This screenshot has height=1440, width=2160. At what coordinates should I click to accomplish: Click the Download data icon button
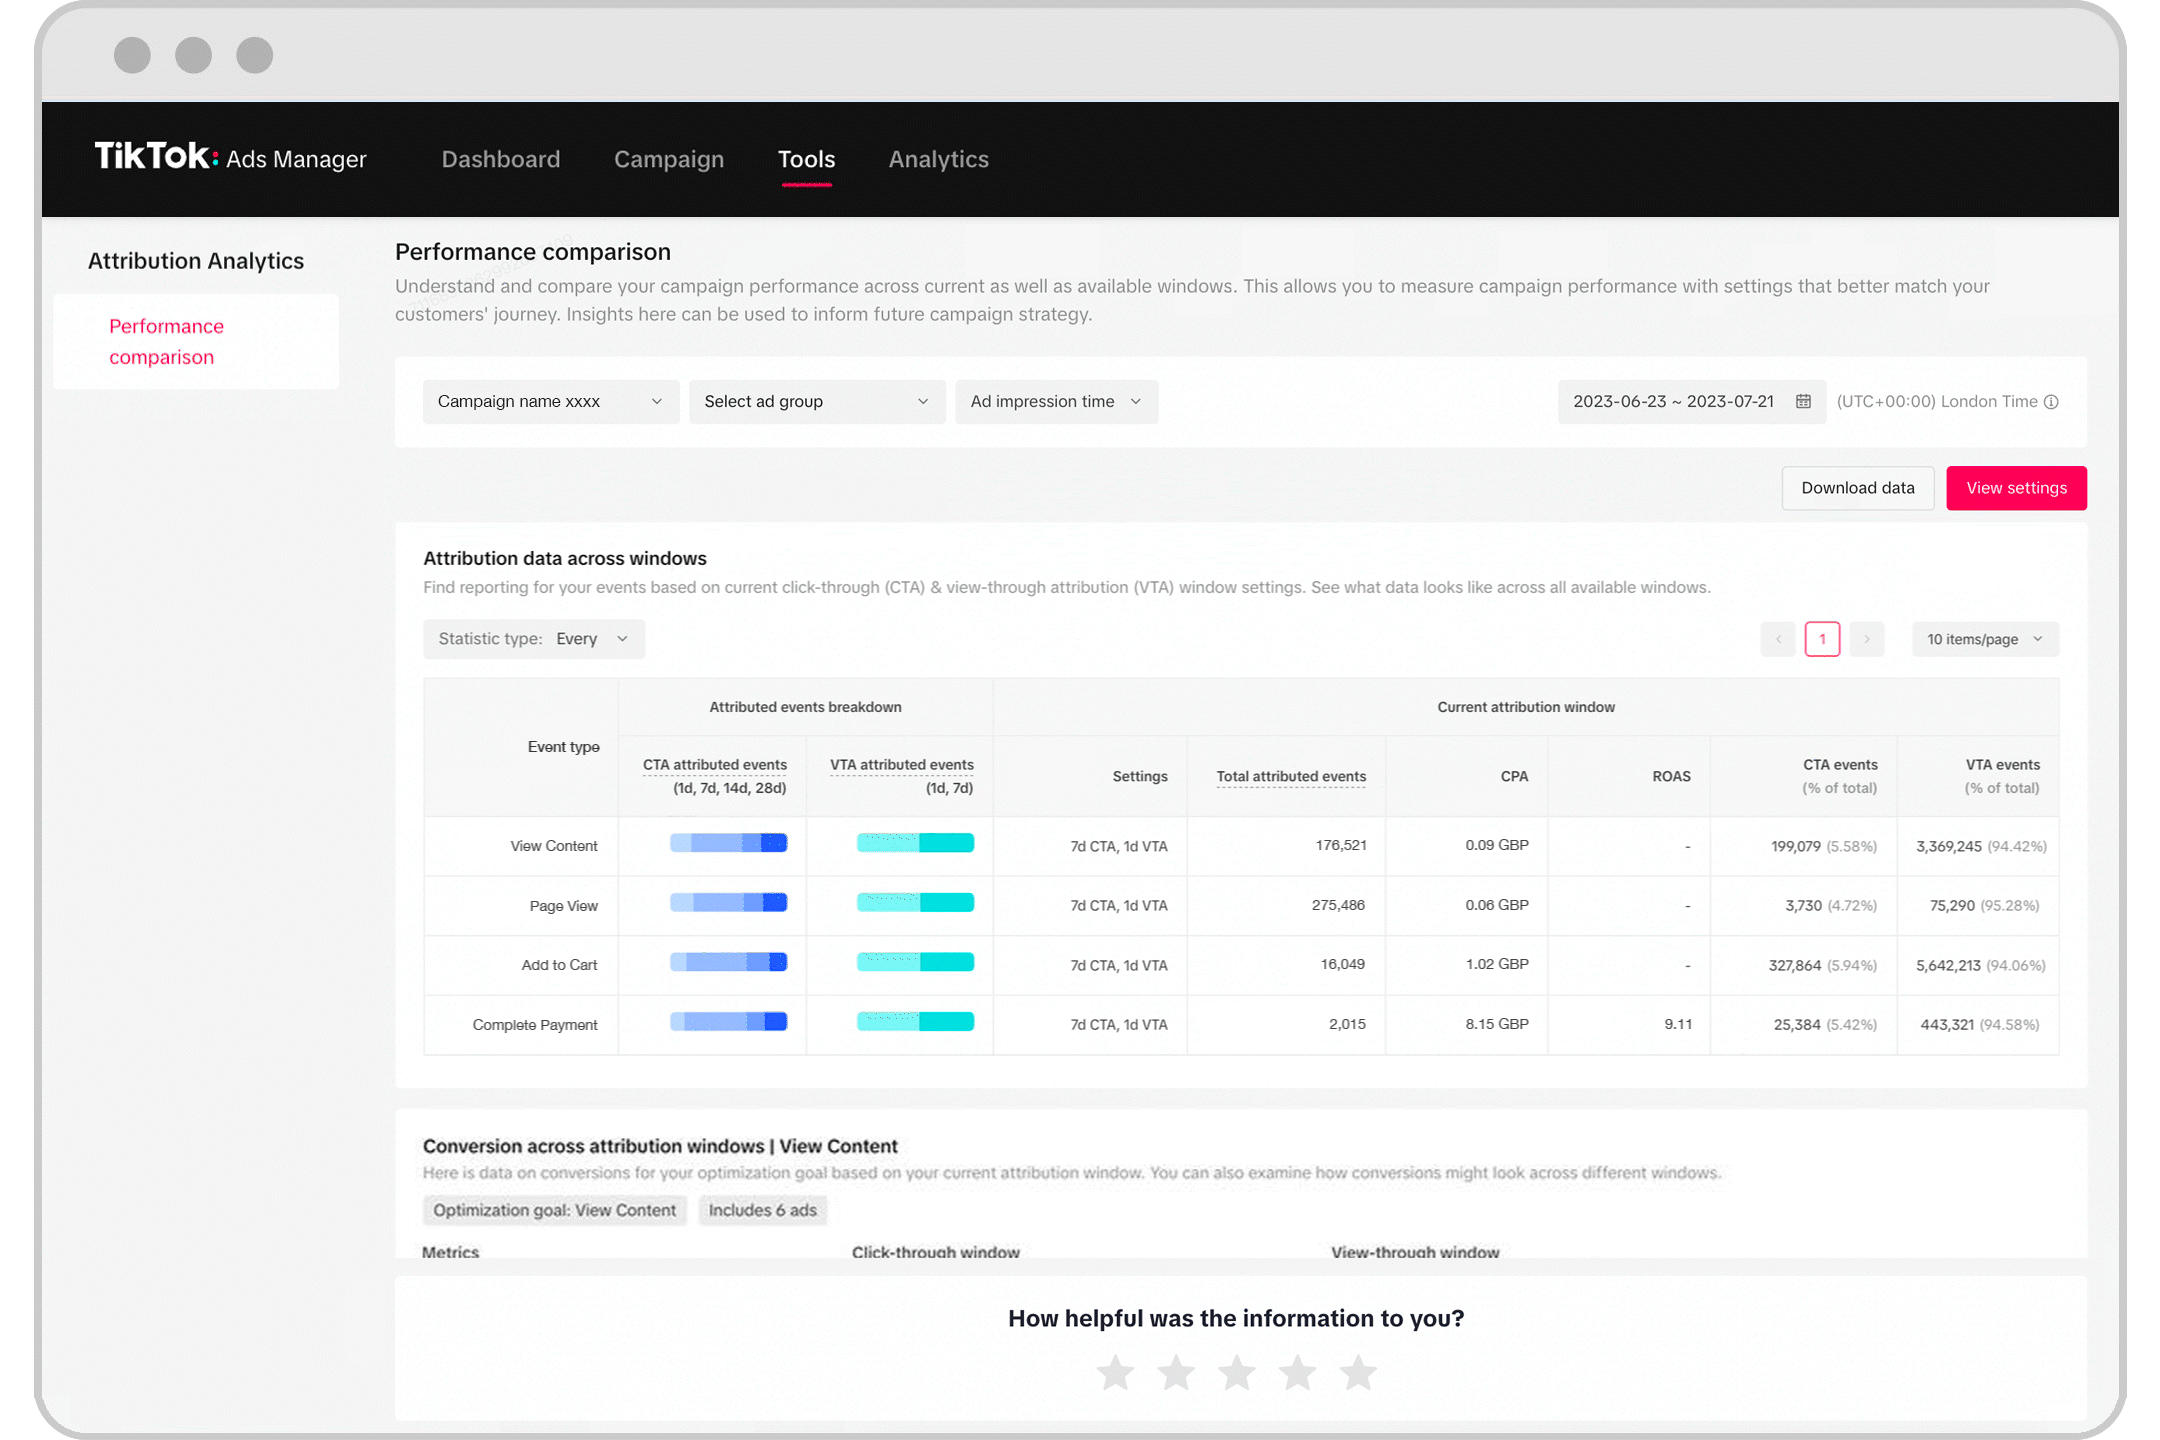tap(1856, 487)
